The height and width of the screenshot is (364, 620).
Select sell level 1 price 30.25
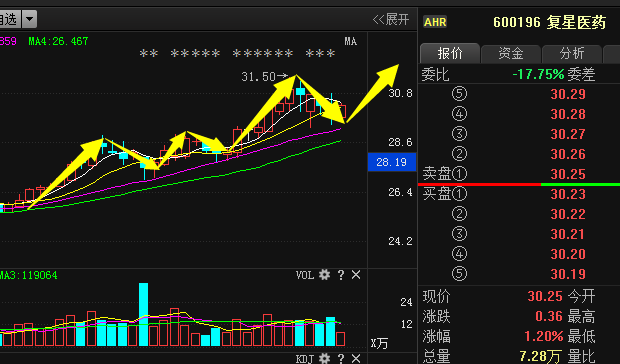click(568, 174)
